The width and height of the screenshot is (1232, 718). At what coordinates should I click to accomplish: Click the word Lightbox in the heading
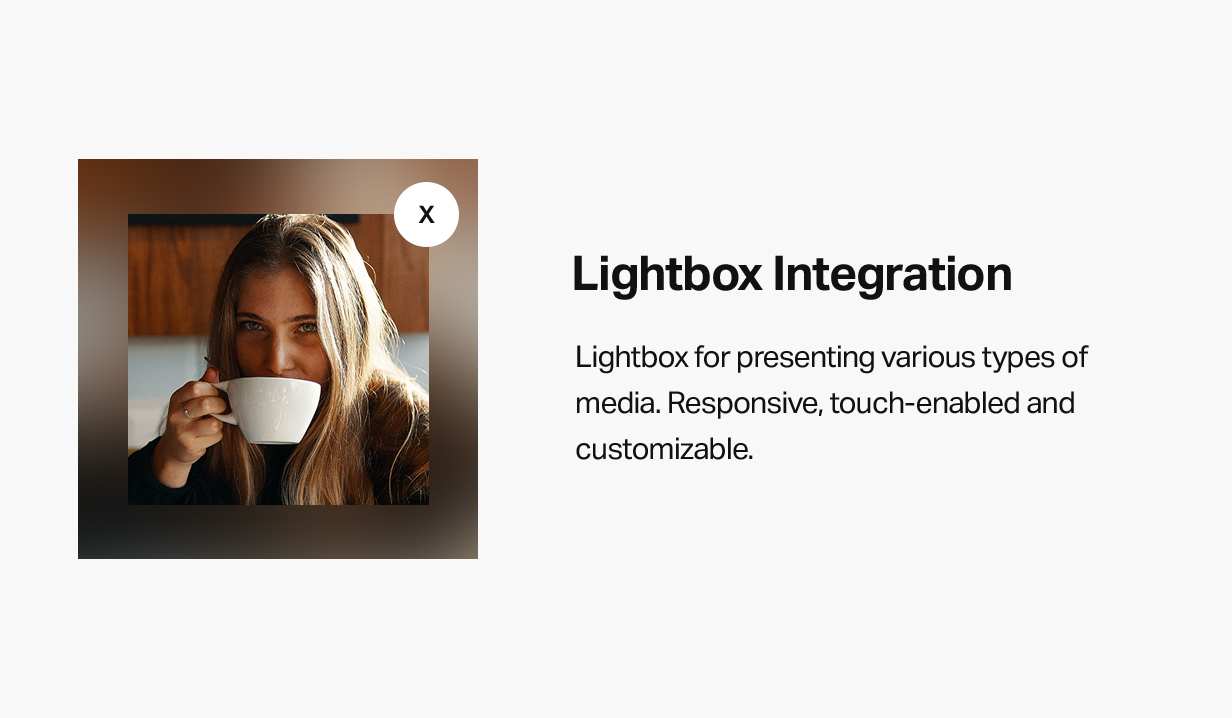(x=667, y=274)
